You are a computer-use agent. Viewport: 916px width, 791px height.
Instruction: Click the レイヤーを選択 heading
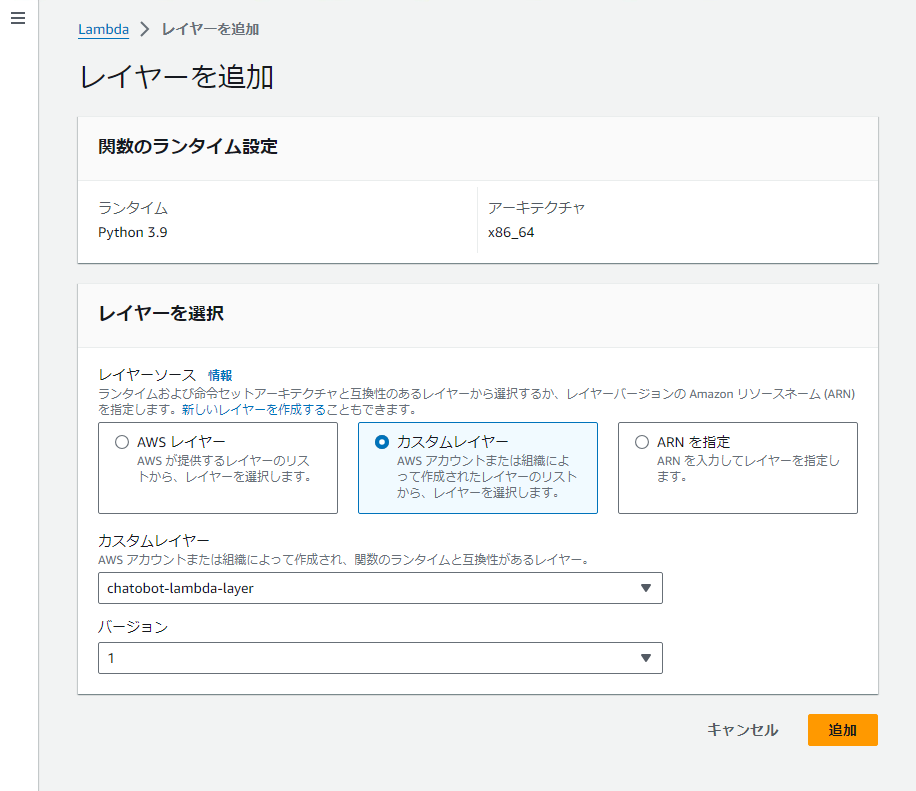(161, 314)
